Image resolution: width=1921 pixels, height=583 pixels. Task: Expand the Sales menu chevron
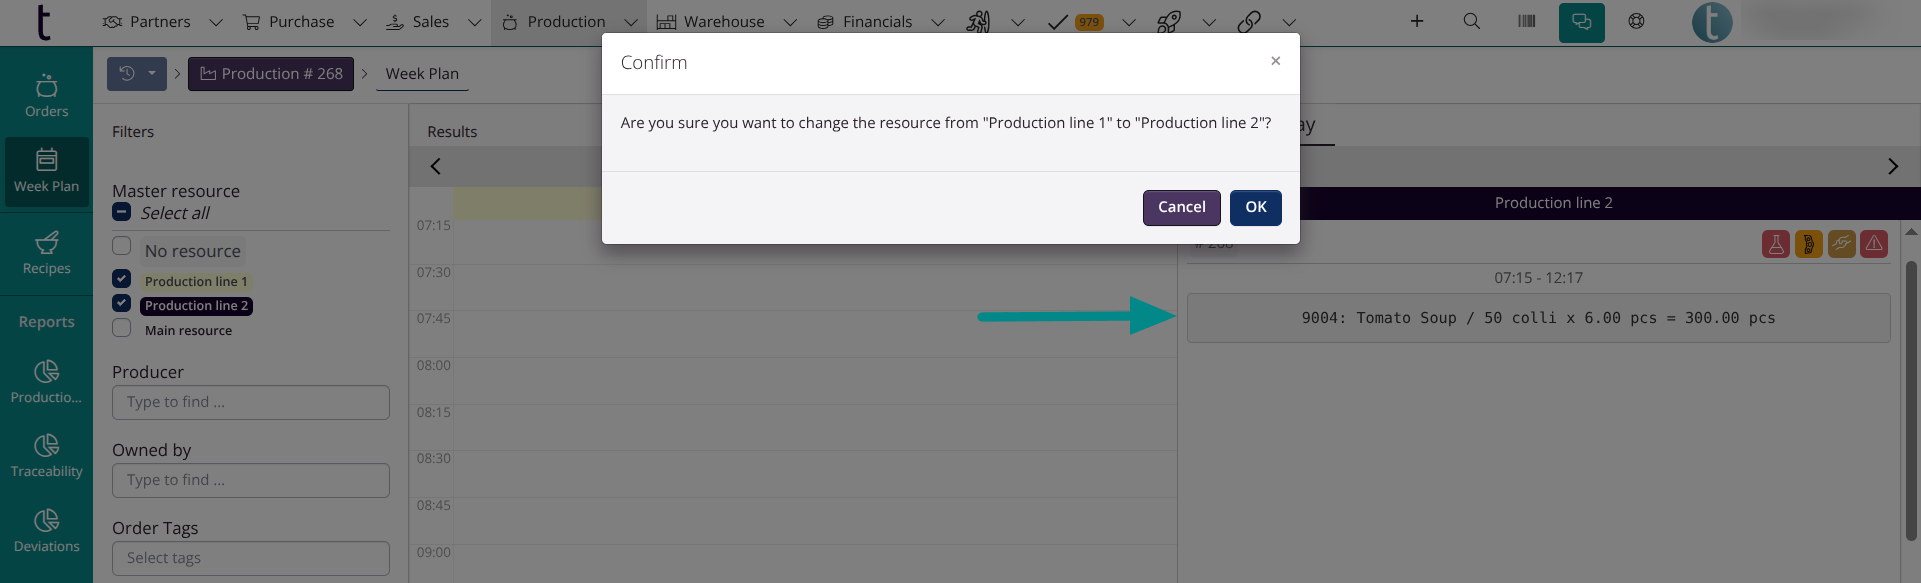[475, 22]
